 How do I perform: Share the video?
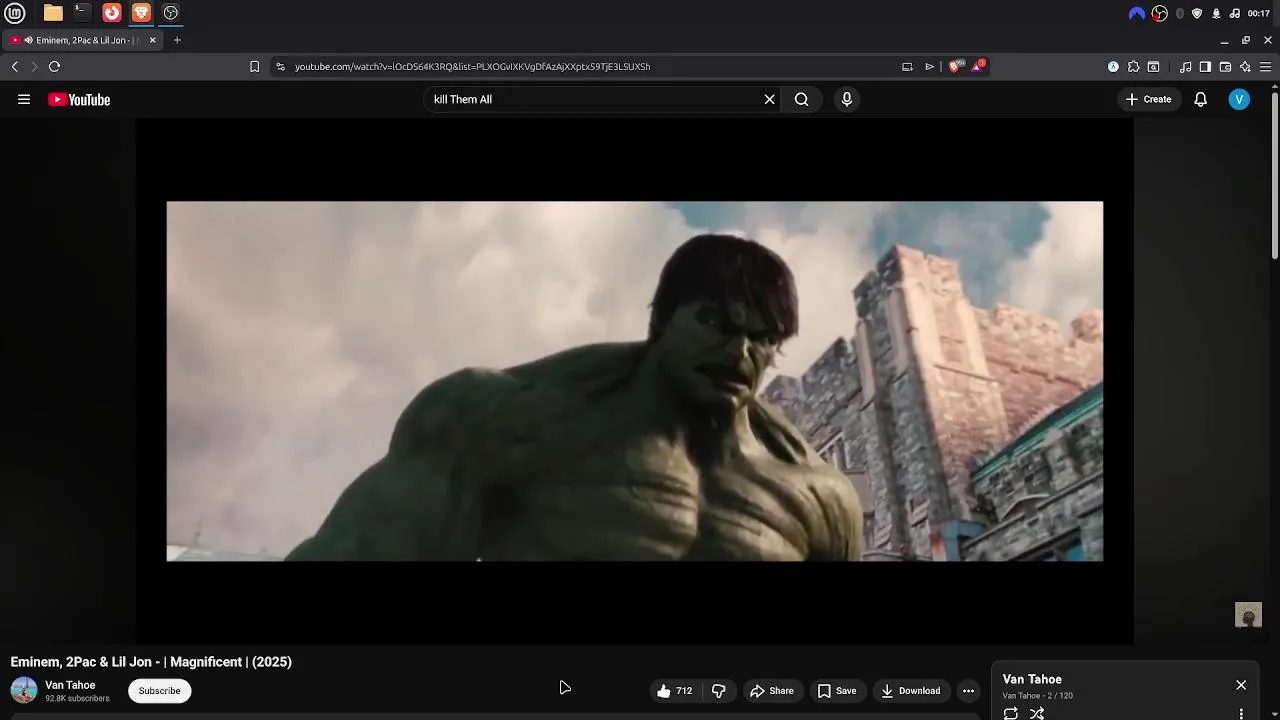[772, 691]
